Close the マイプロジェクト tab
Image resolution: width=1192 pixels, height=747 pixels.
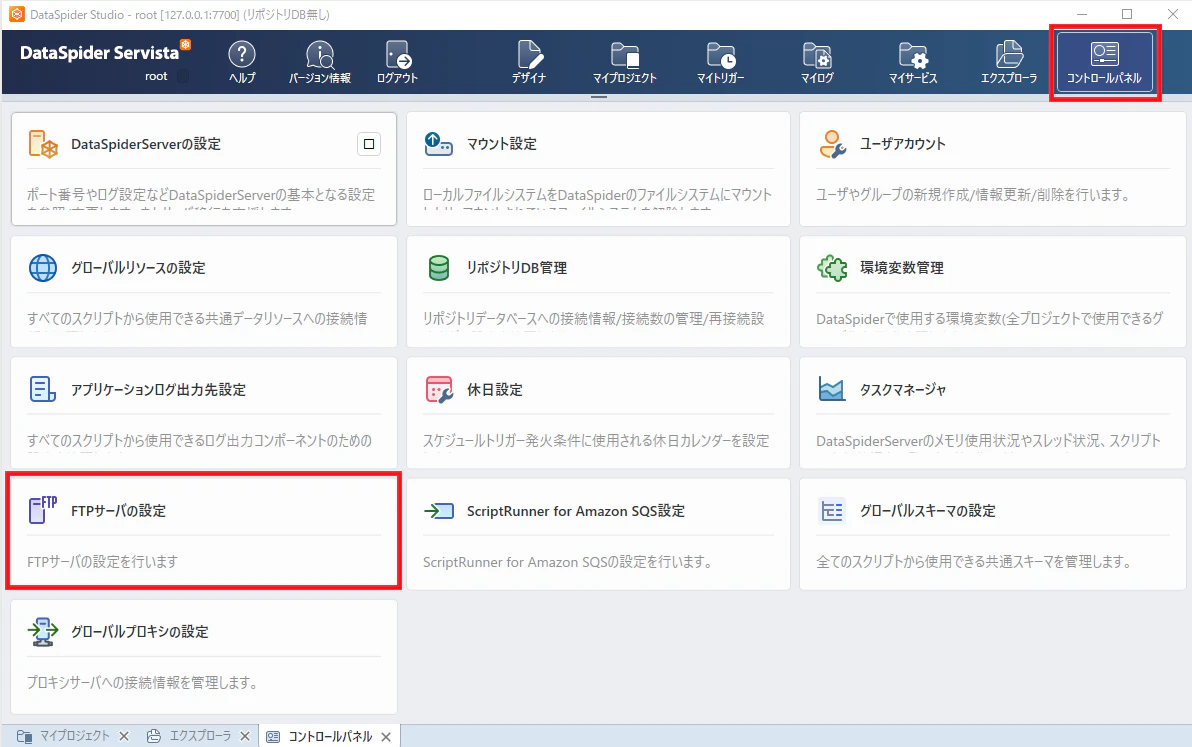[x=124, y=736]
